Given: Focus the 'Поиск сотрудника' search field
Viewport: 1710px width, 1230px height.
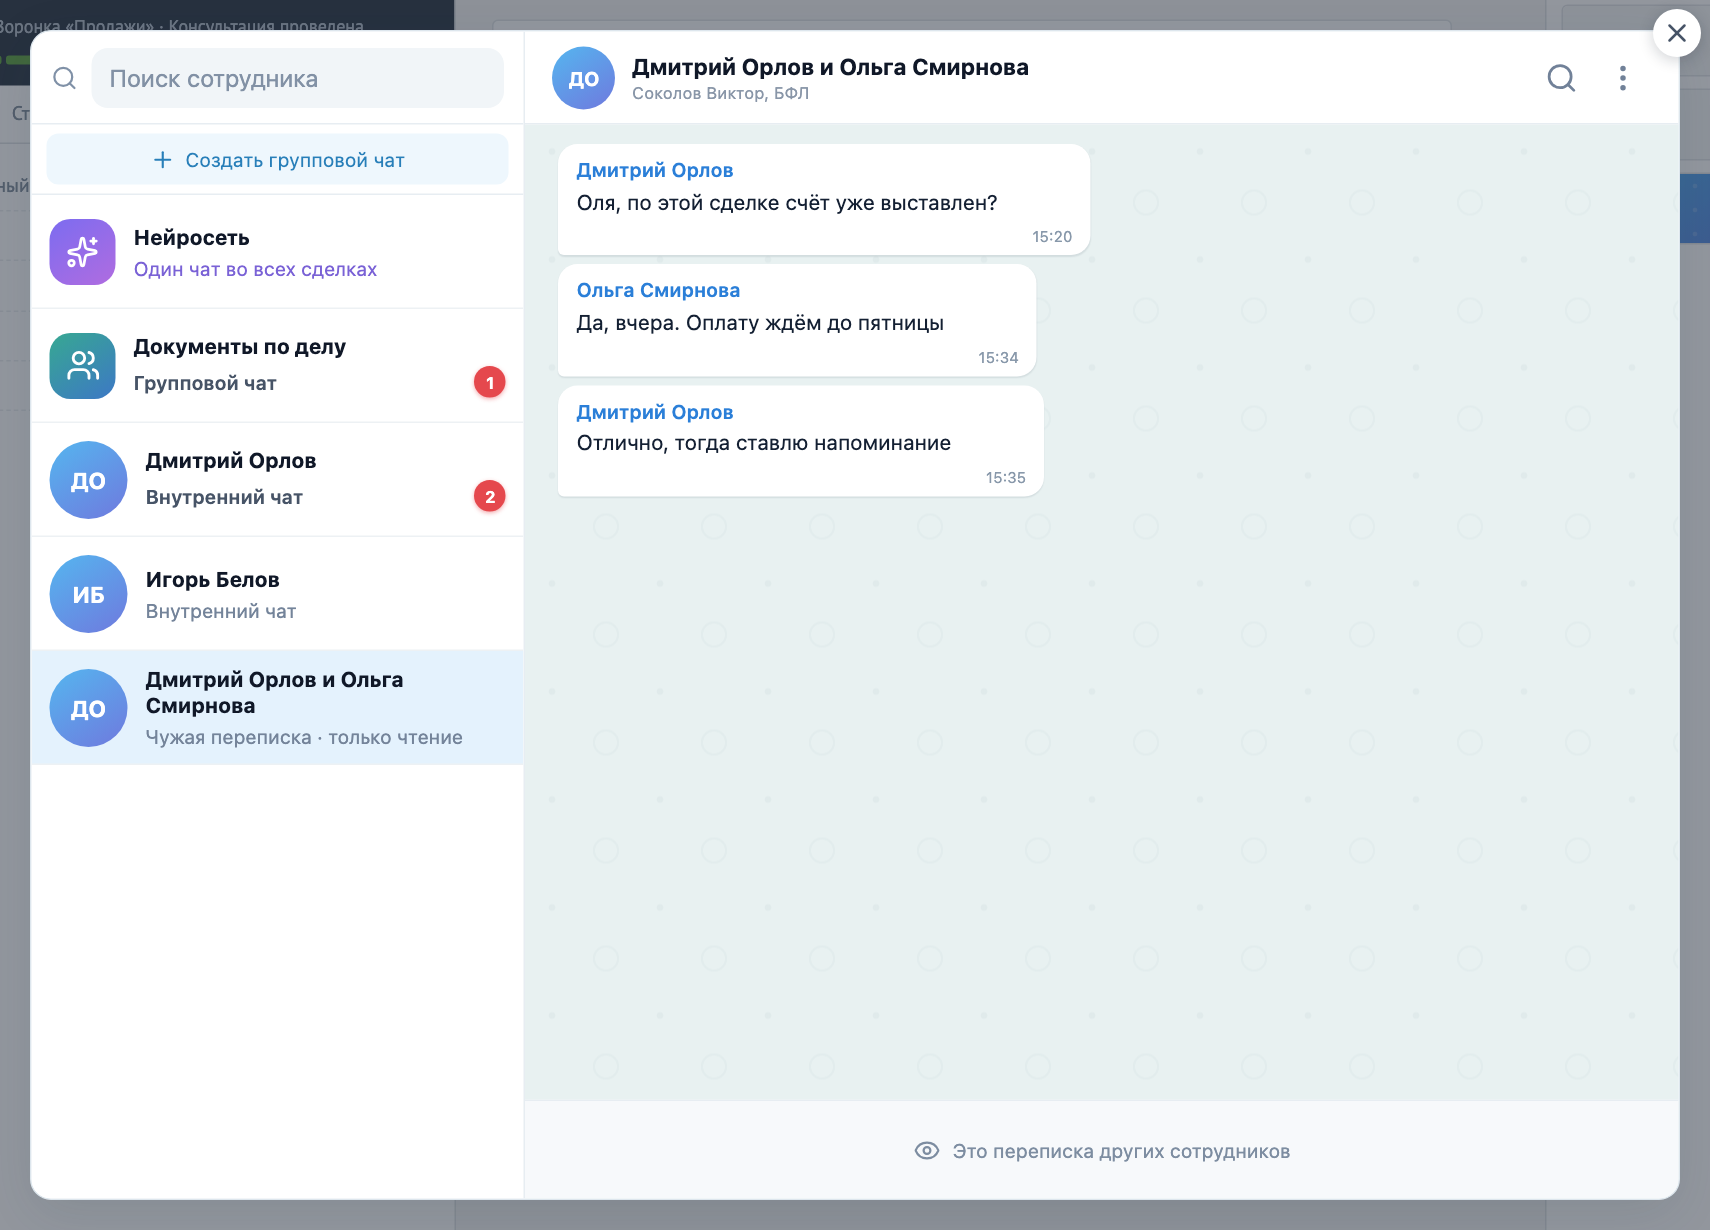Looking at the screenshot, I should point(297,78).
